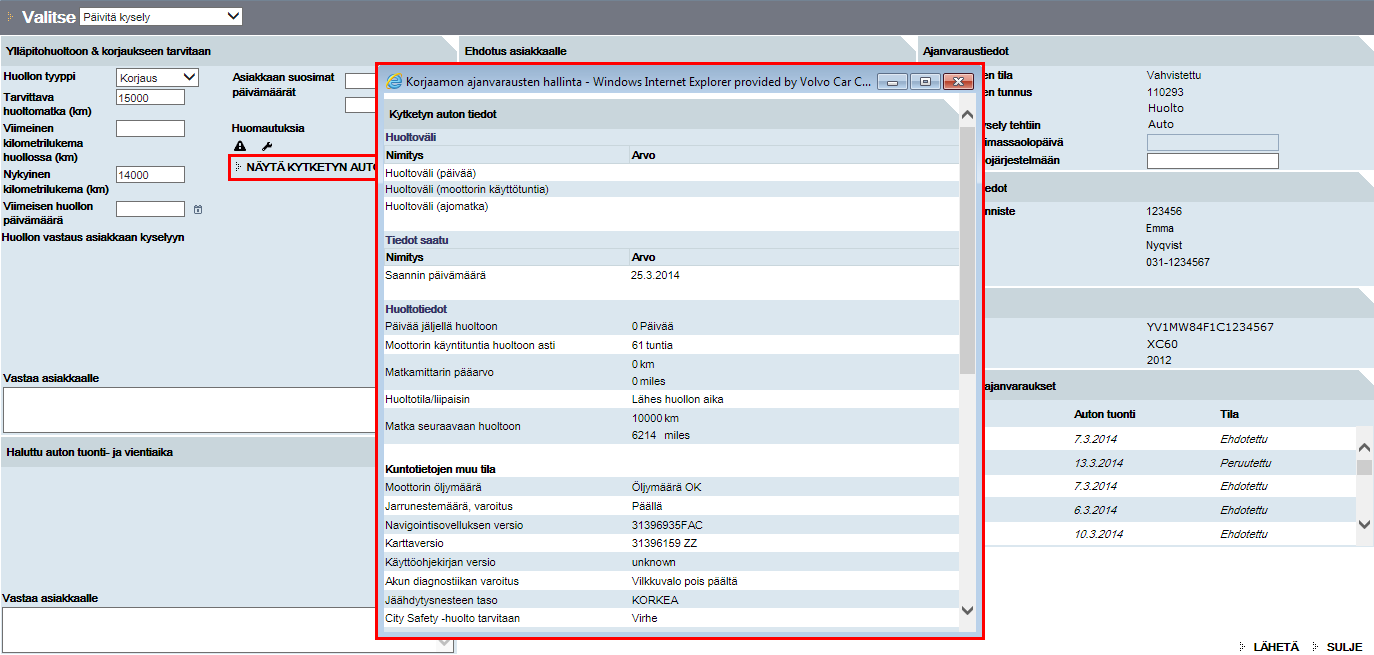
Task: Click the Karttaversio value 31396159 ZZ
Action: click(x=664, y=544)
